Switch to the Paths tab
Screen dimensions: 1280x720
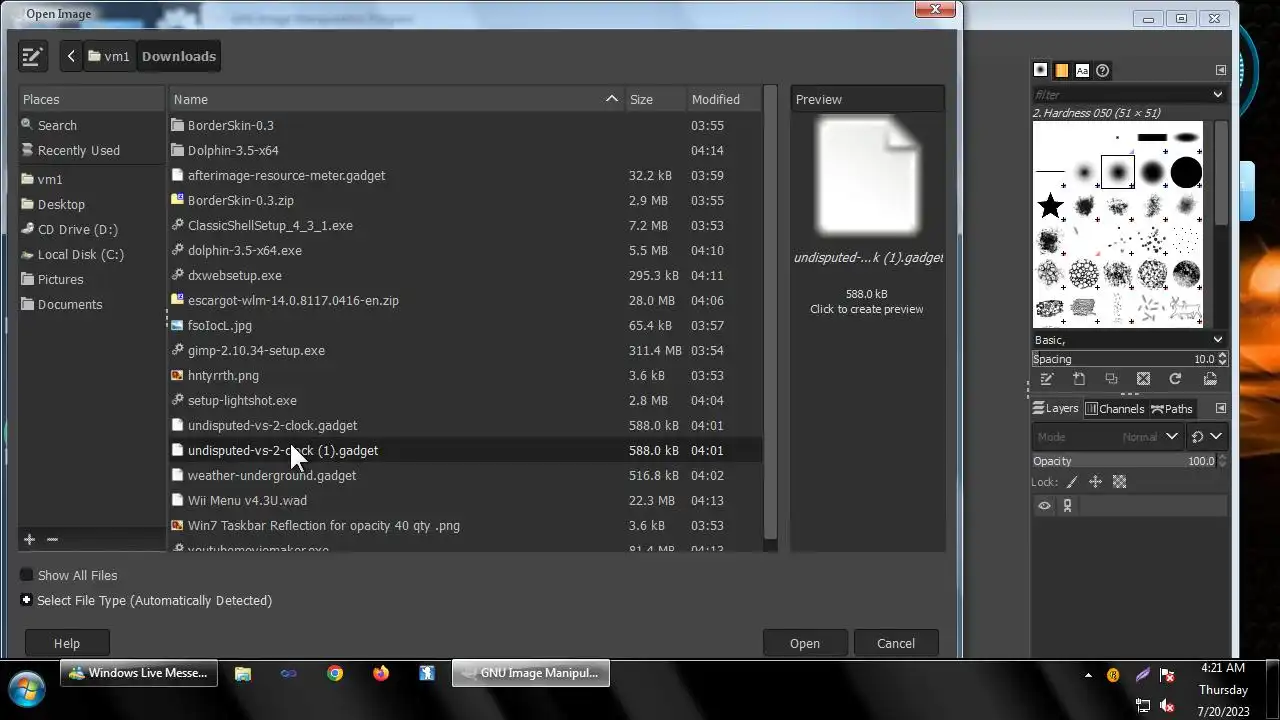coord(1172,408)
